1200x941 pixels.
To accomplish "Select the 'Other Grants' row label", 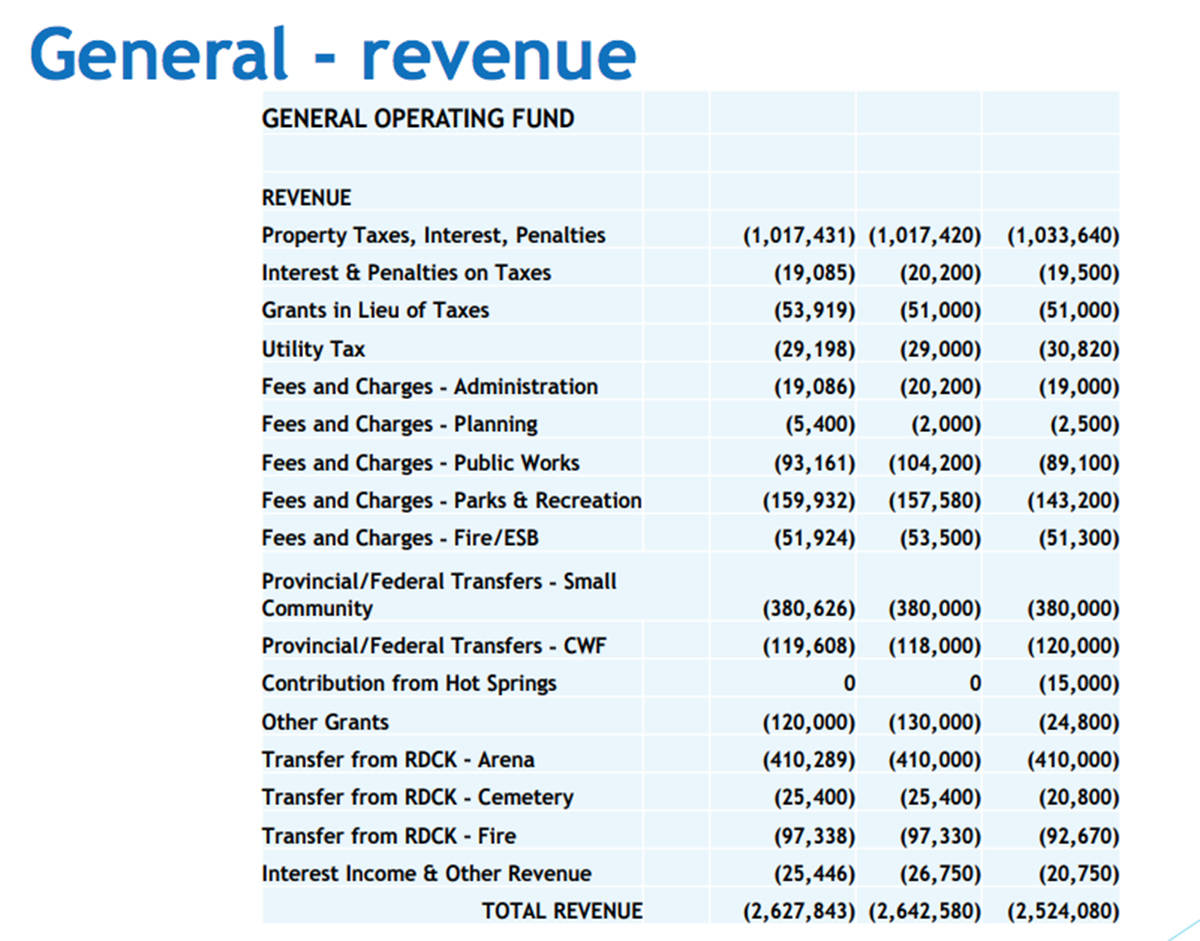I will click(x=325, y=722).
